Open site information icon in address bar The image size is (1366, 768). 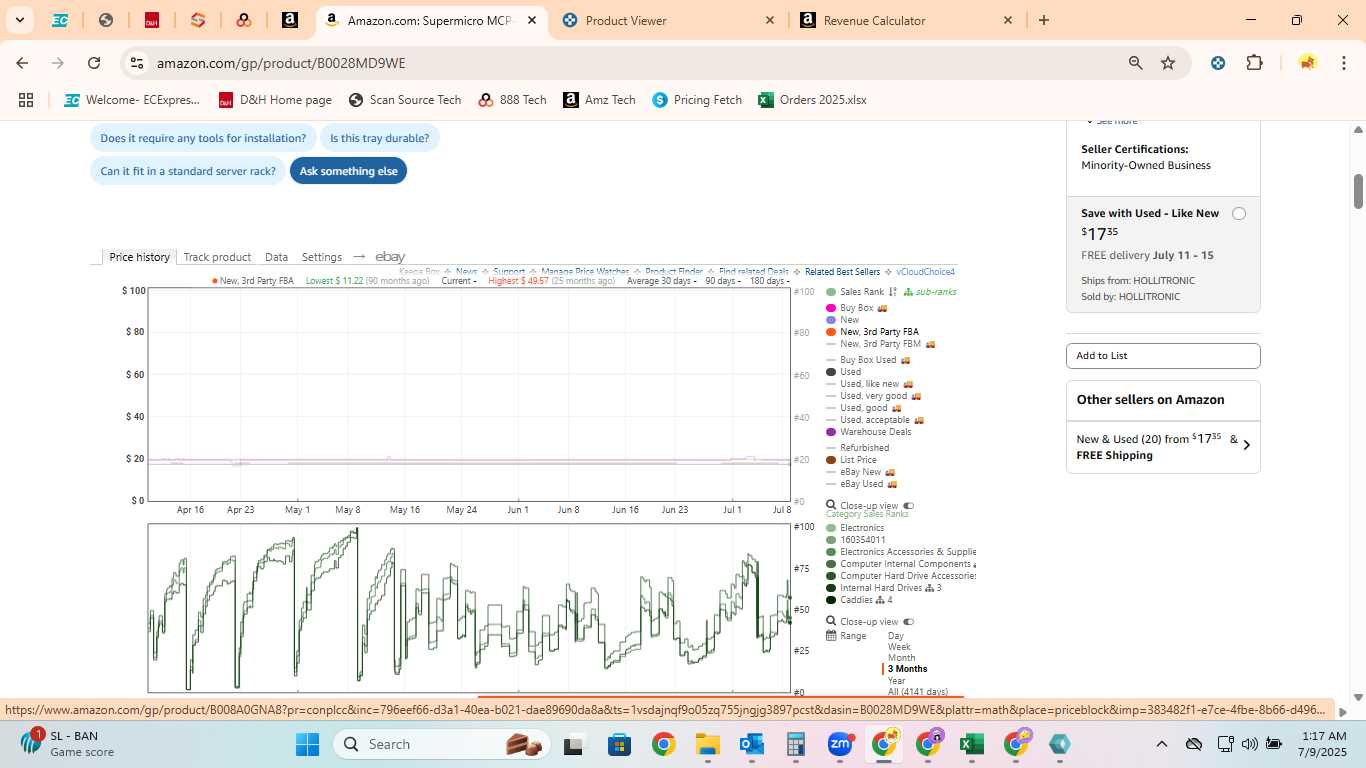pyautogui.click(x=137, y=63)
